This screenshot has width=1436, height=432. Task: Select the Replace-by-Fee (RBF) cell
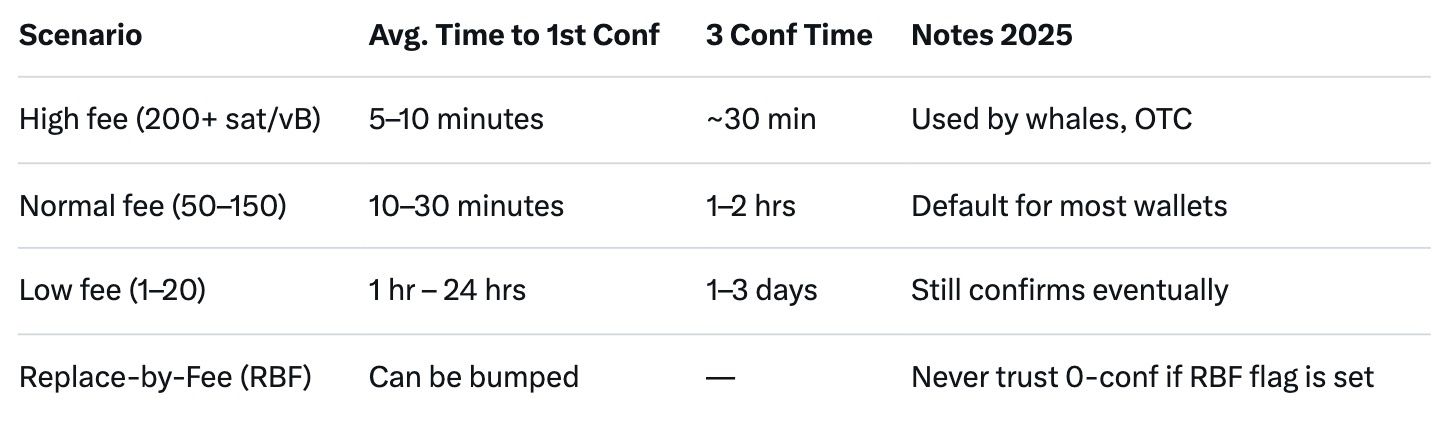(x=166, y=377)
